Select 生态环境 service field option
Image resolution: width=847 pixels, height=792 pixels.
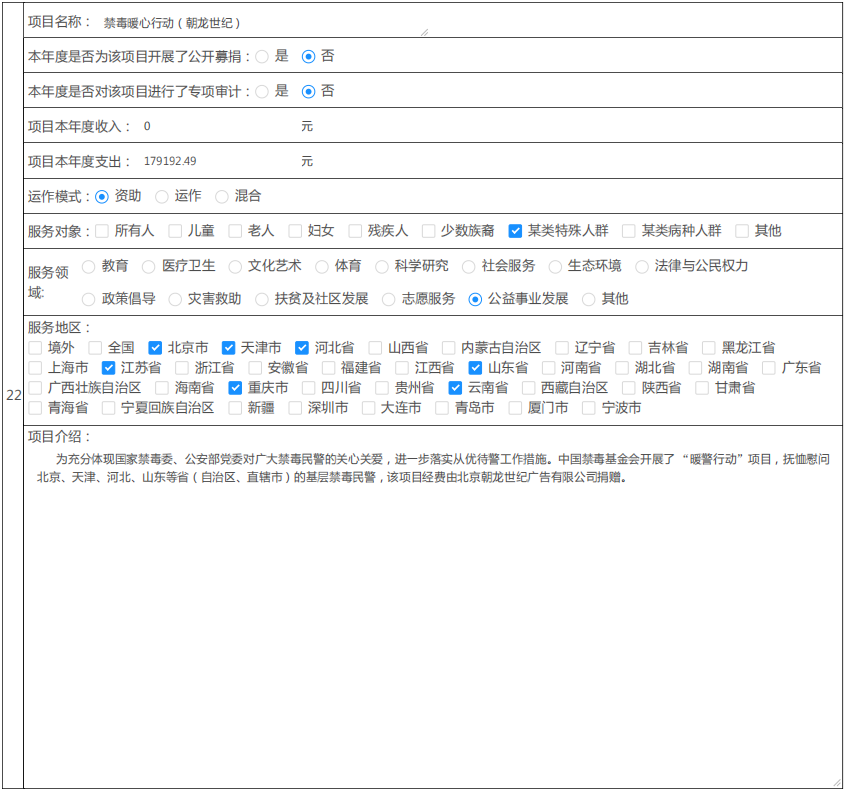click(555, 267)
